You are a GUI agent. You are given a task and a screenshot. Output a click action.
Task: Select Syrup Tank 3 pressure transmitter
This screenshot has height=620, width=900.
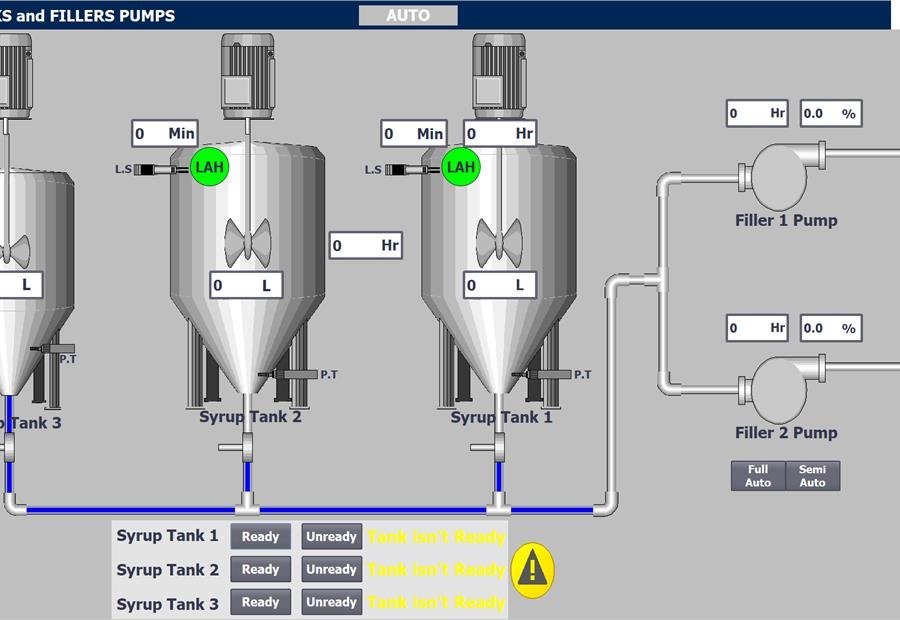[x=52, y=348]
